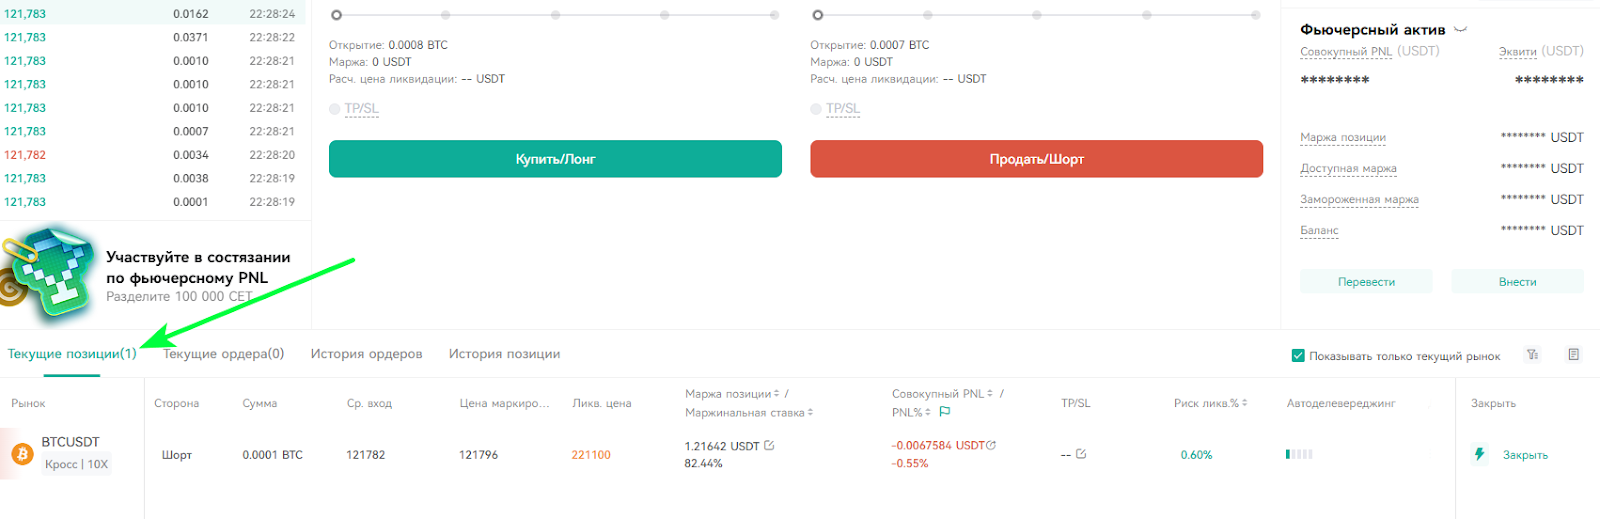Click the edit position margin icon

769,446
